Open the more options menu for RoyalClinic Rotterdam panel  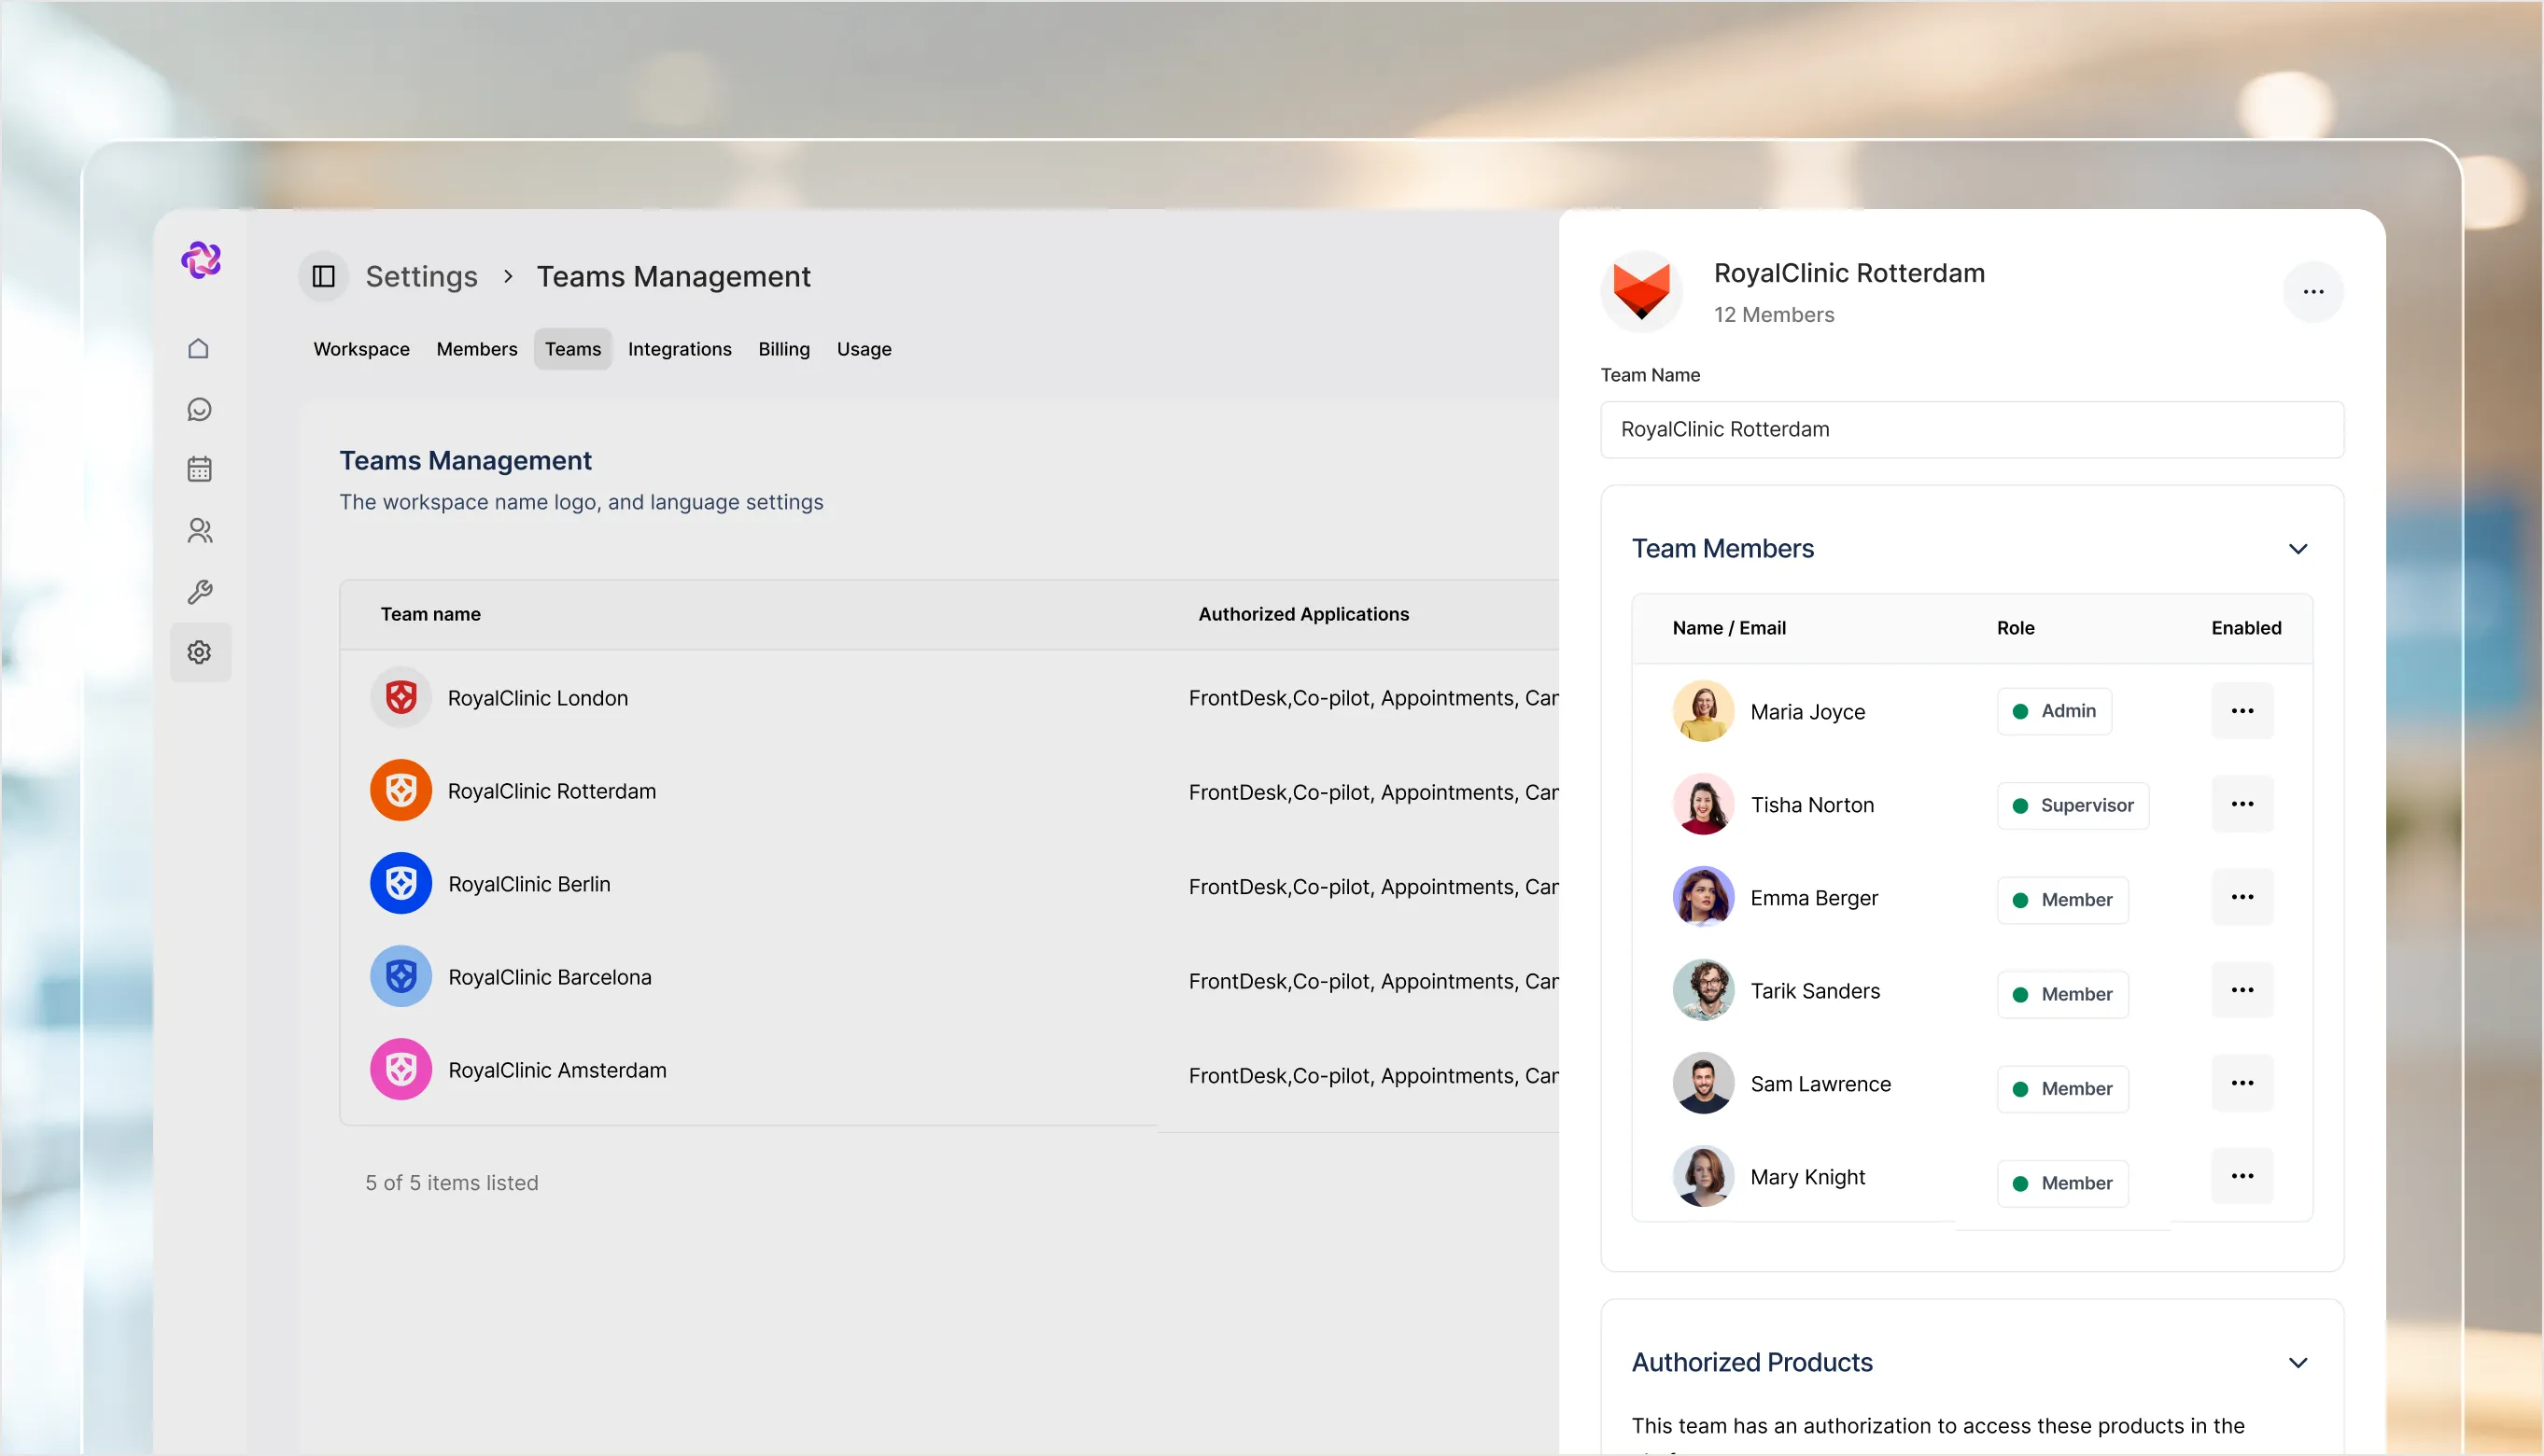(x=2313, y=292)
